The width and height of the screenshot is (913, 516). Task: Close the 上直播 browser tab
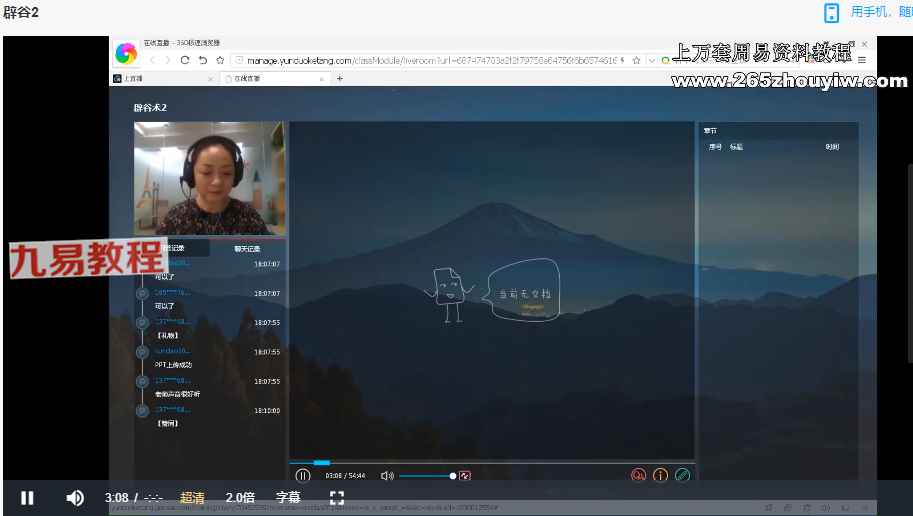(x=210, y=79)
